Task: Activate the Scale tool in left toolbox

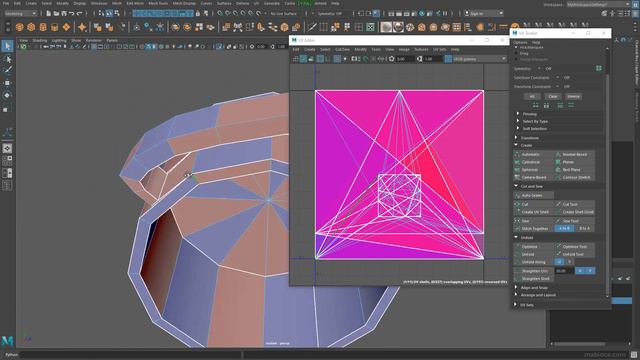Action: [7, 109]
